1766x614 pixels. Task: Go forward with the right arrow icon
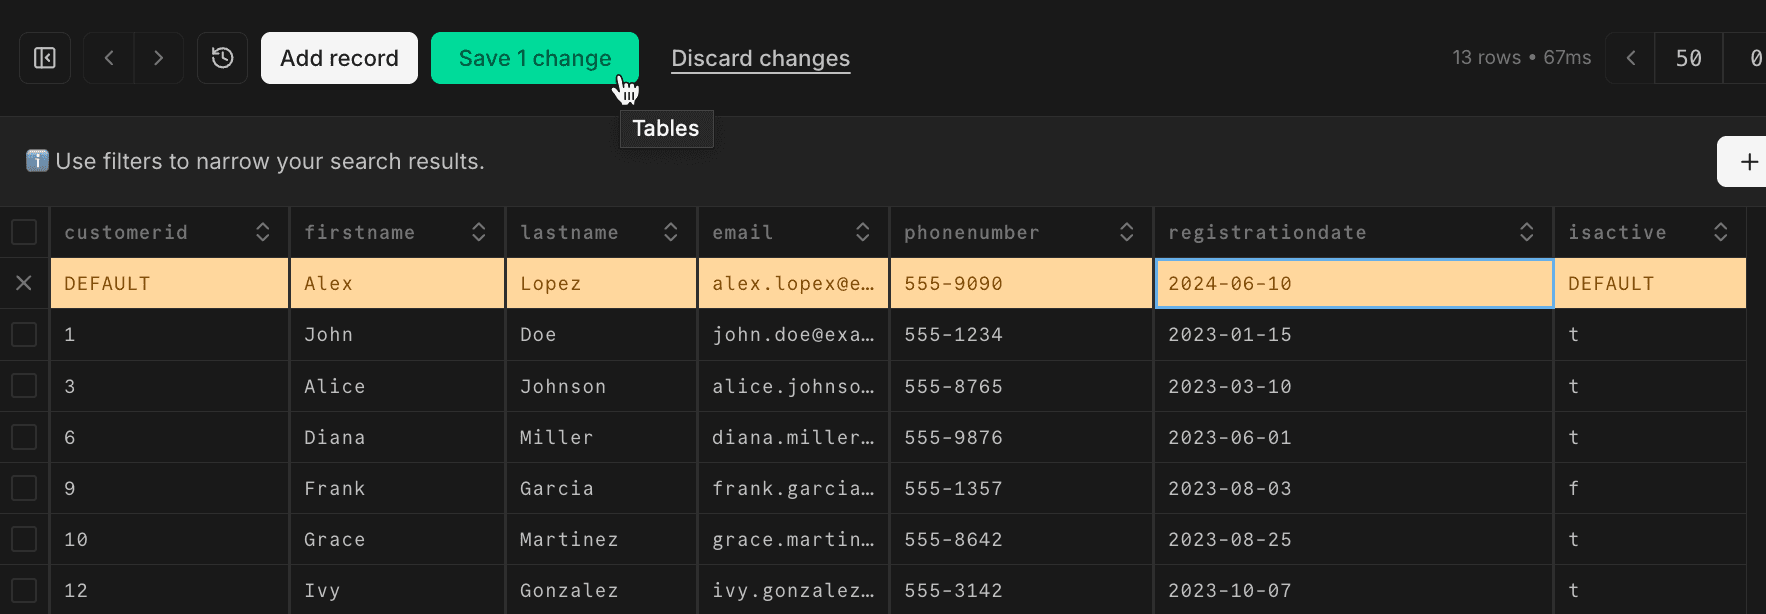pyautogui.click(x=158, y=58)
